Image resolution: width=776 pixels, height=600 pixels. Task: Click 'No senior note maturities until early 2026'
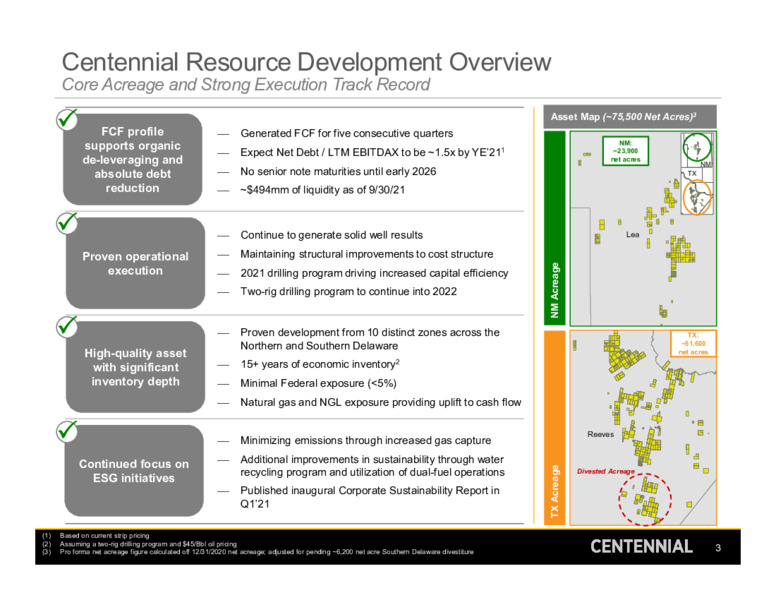pos(338,171)
